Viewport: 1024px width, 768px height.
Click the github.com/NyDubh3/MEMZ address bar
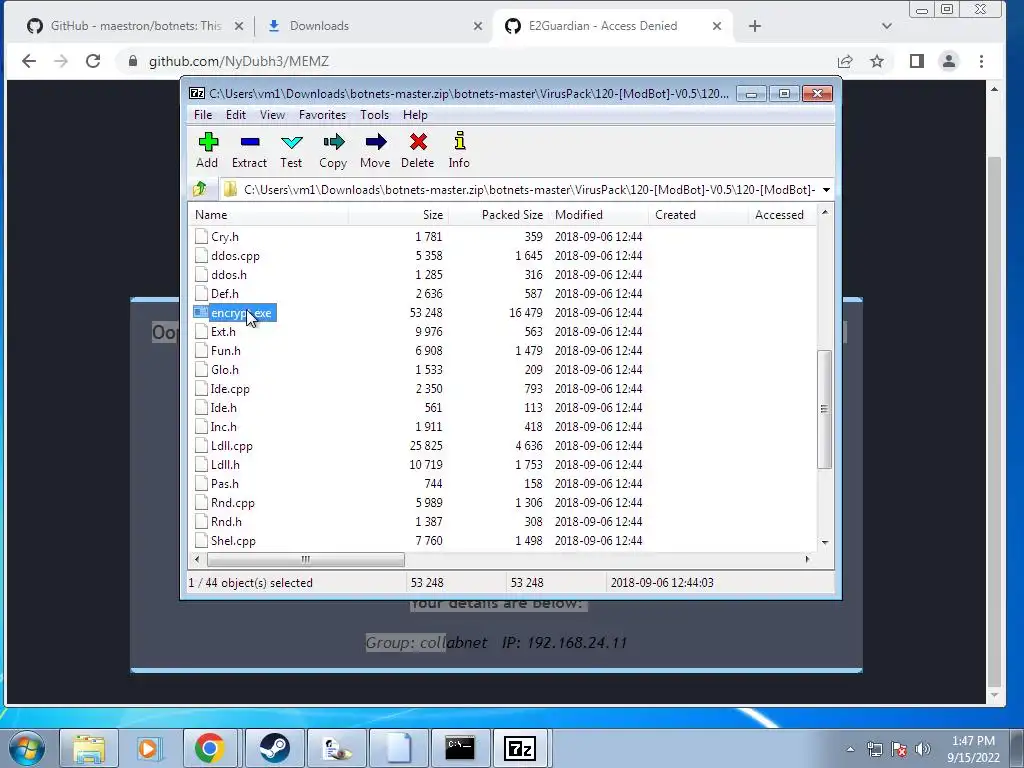click(x=238, y=61)
